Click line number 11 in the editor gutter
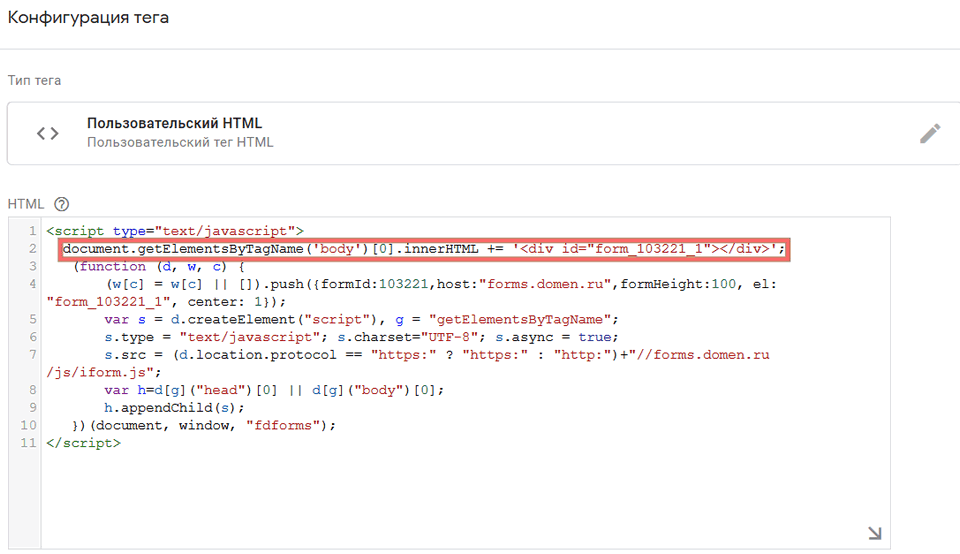Image resolution: width=960 pixels, height=554 pixels. pyautogui.click(x=30, y=443)
